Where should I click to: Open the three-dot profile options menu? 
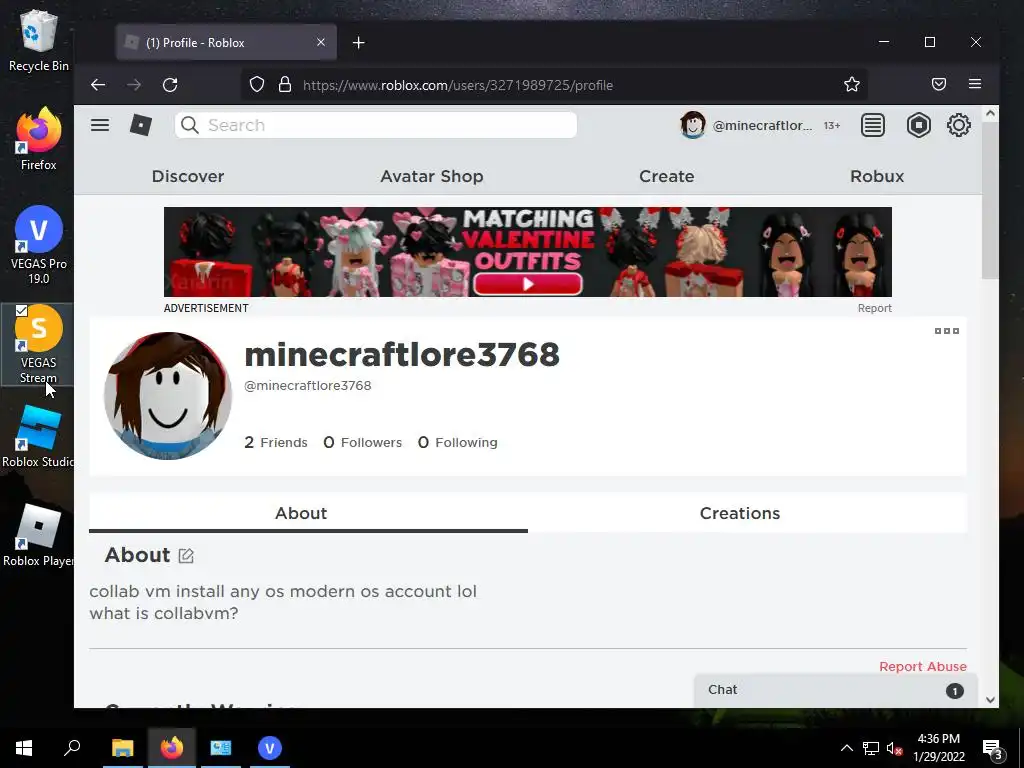pyautogui.click(x=946, y=331)
